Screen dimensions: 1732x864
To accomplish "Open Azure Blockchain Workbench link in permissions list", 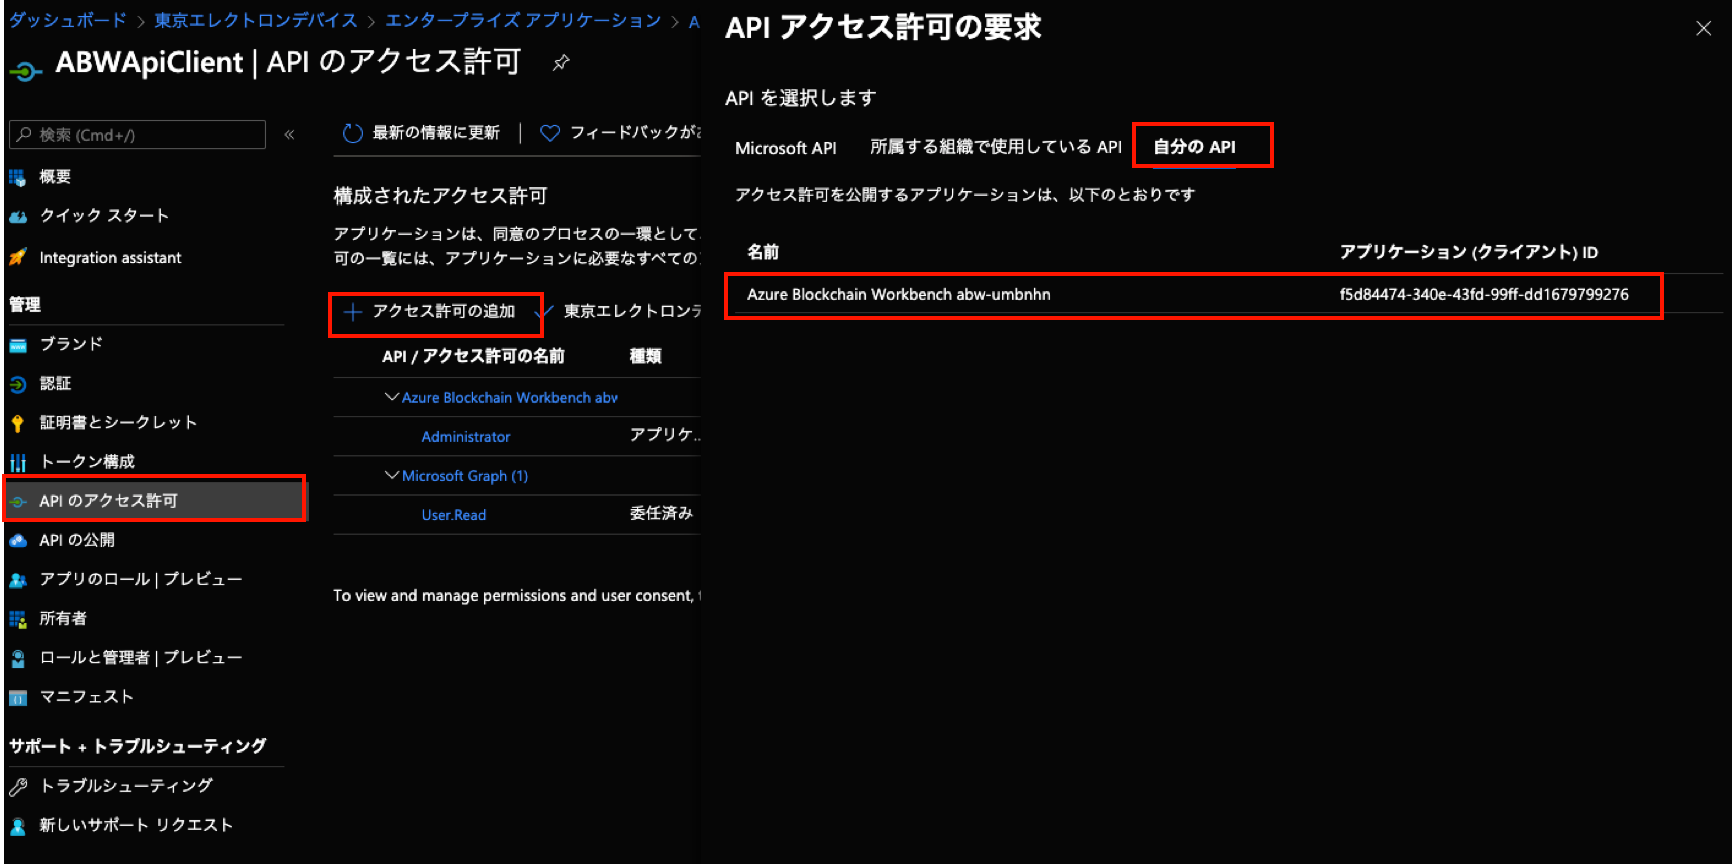I will 510,398.
